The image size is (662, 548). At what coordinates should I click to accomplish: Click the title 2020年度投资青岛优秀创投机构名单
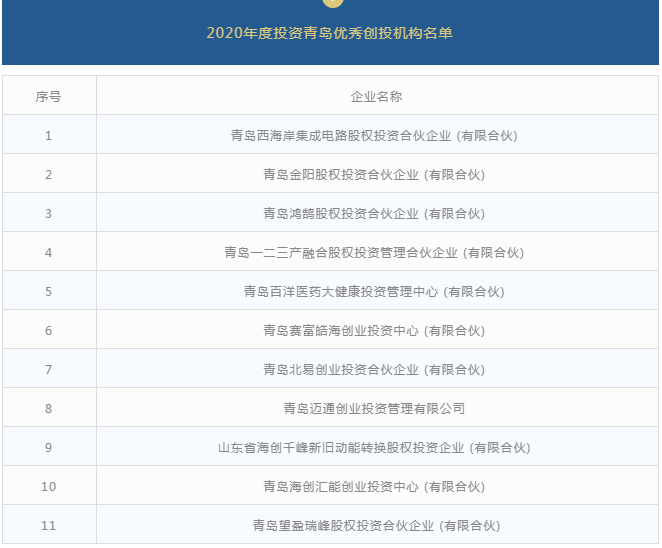coord(329,33)
